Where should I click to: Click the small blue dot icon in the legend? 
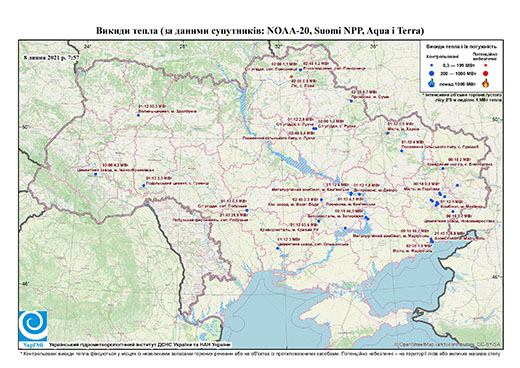(431, 66)
